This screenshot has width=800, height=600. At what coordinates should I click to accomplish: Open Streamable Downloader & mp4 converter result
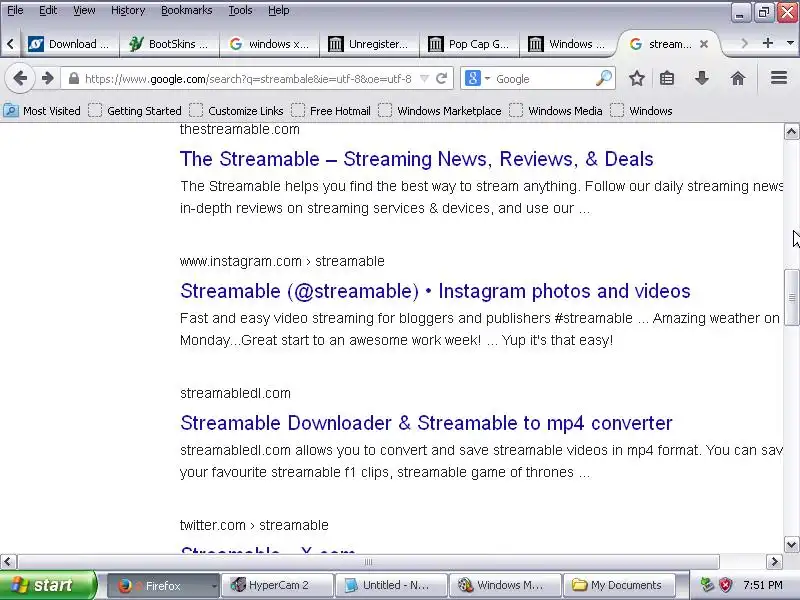pos(426,423)
